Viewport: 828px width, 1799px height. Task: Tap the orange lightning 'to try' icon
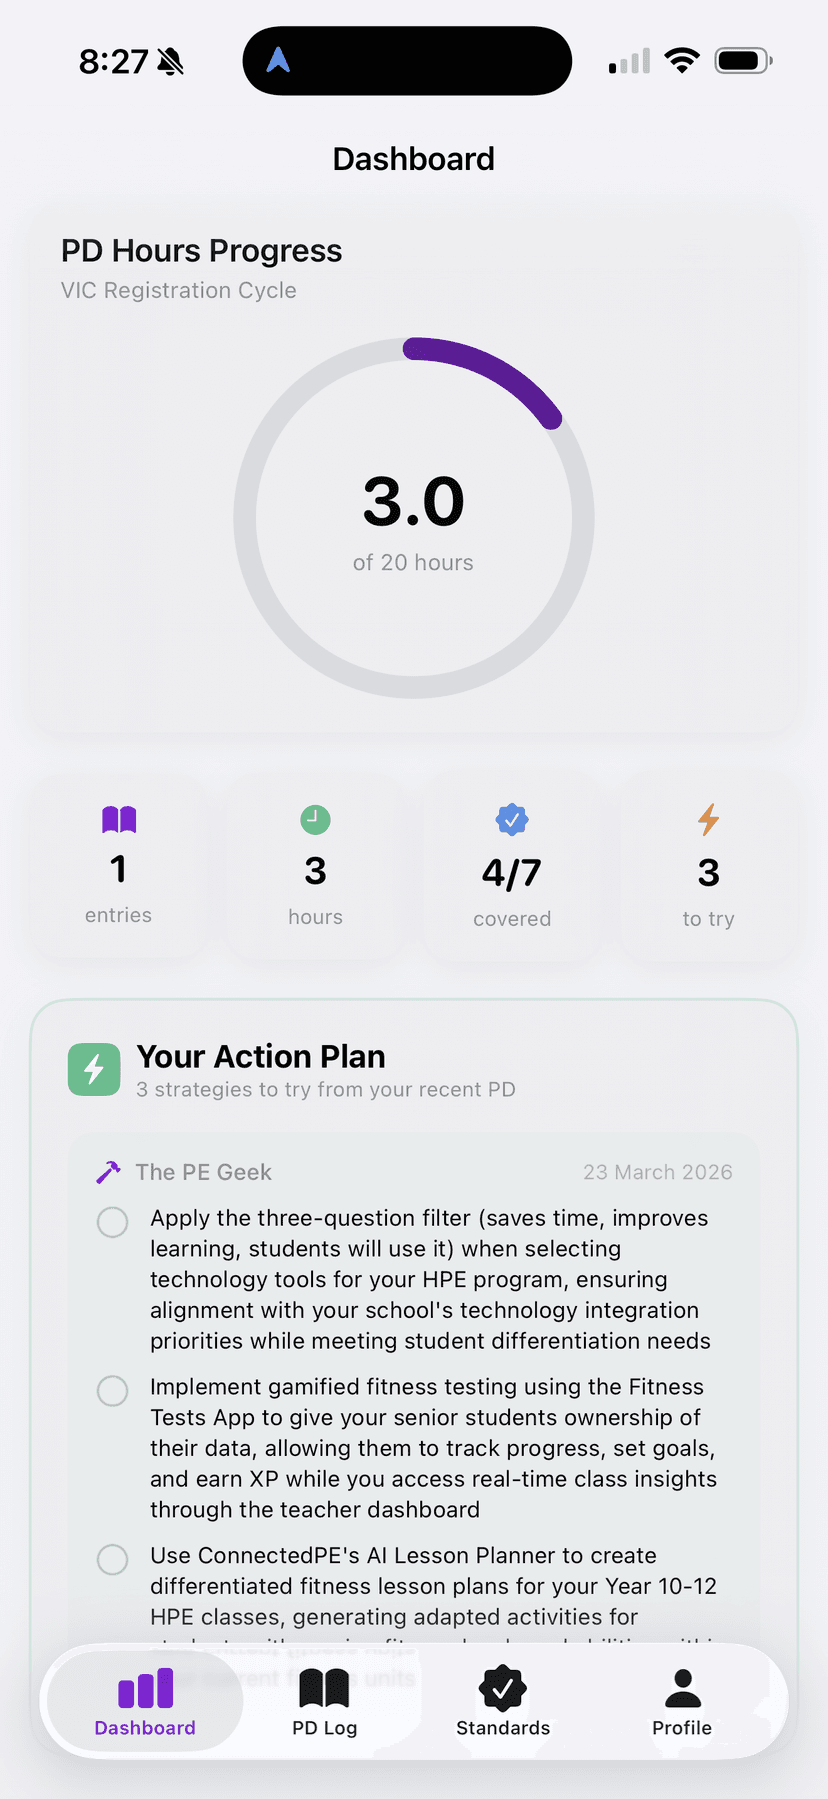click(708, 818)
